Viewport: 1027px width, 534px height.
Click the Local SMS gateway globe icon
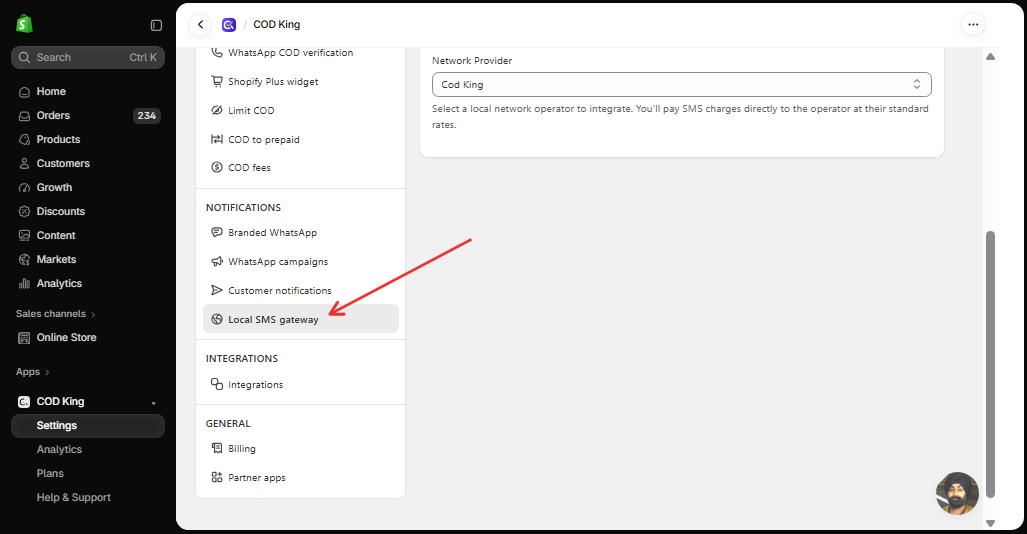(217, 319)
